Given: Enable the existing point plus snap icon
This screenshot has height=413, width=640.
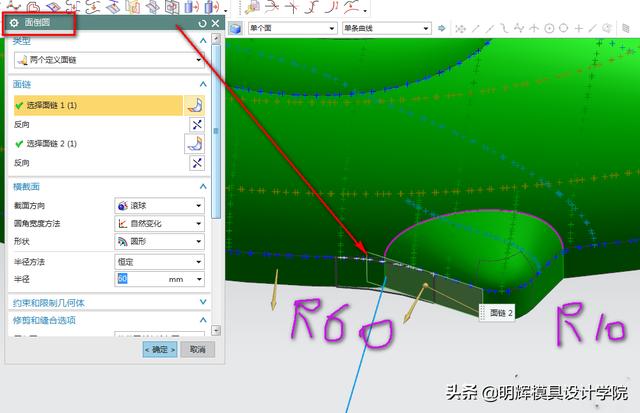Looking at the screenshot, I should pyautogui.click(x=578, y=29).
